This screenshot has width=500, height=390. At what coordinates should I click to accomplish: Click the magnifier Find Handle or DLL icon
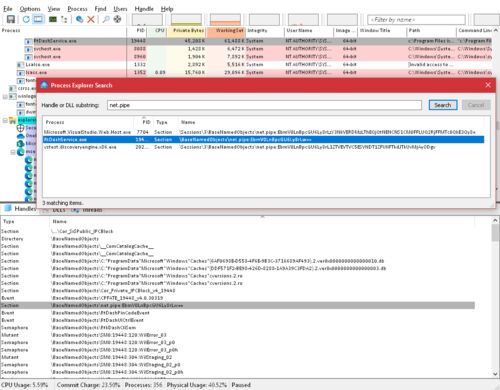tap(106, 19)
